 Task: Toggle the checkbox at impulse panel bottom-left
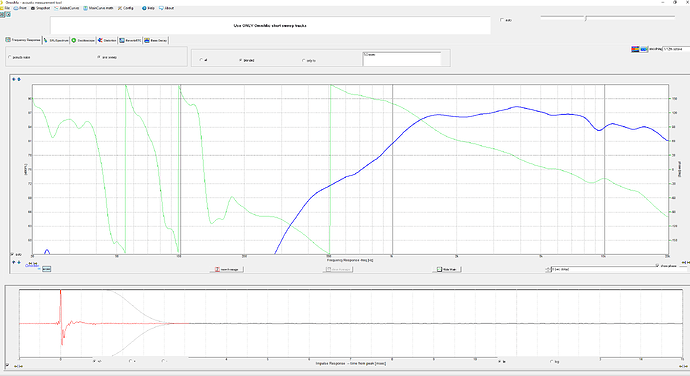click(7, 365)
